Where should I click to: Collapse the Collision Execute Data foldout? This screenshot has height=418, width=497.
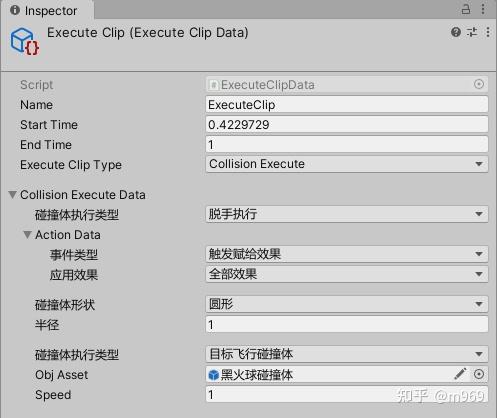[x=13, y=195]
